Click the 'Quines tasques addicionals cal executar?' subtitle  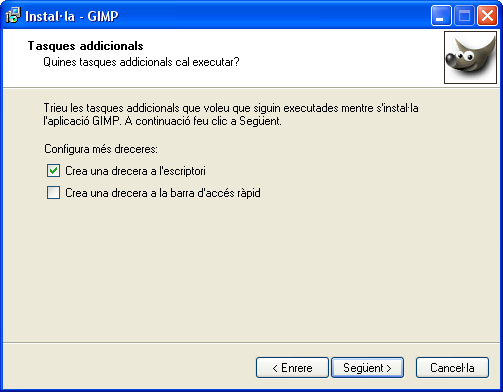coord(141,62)
